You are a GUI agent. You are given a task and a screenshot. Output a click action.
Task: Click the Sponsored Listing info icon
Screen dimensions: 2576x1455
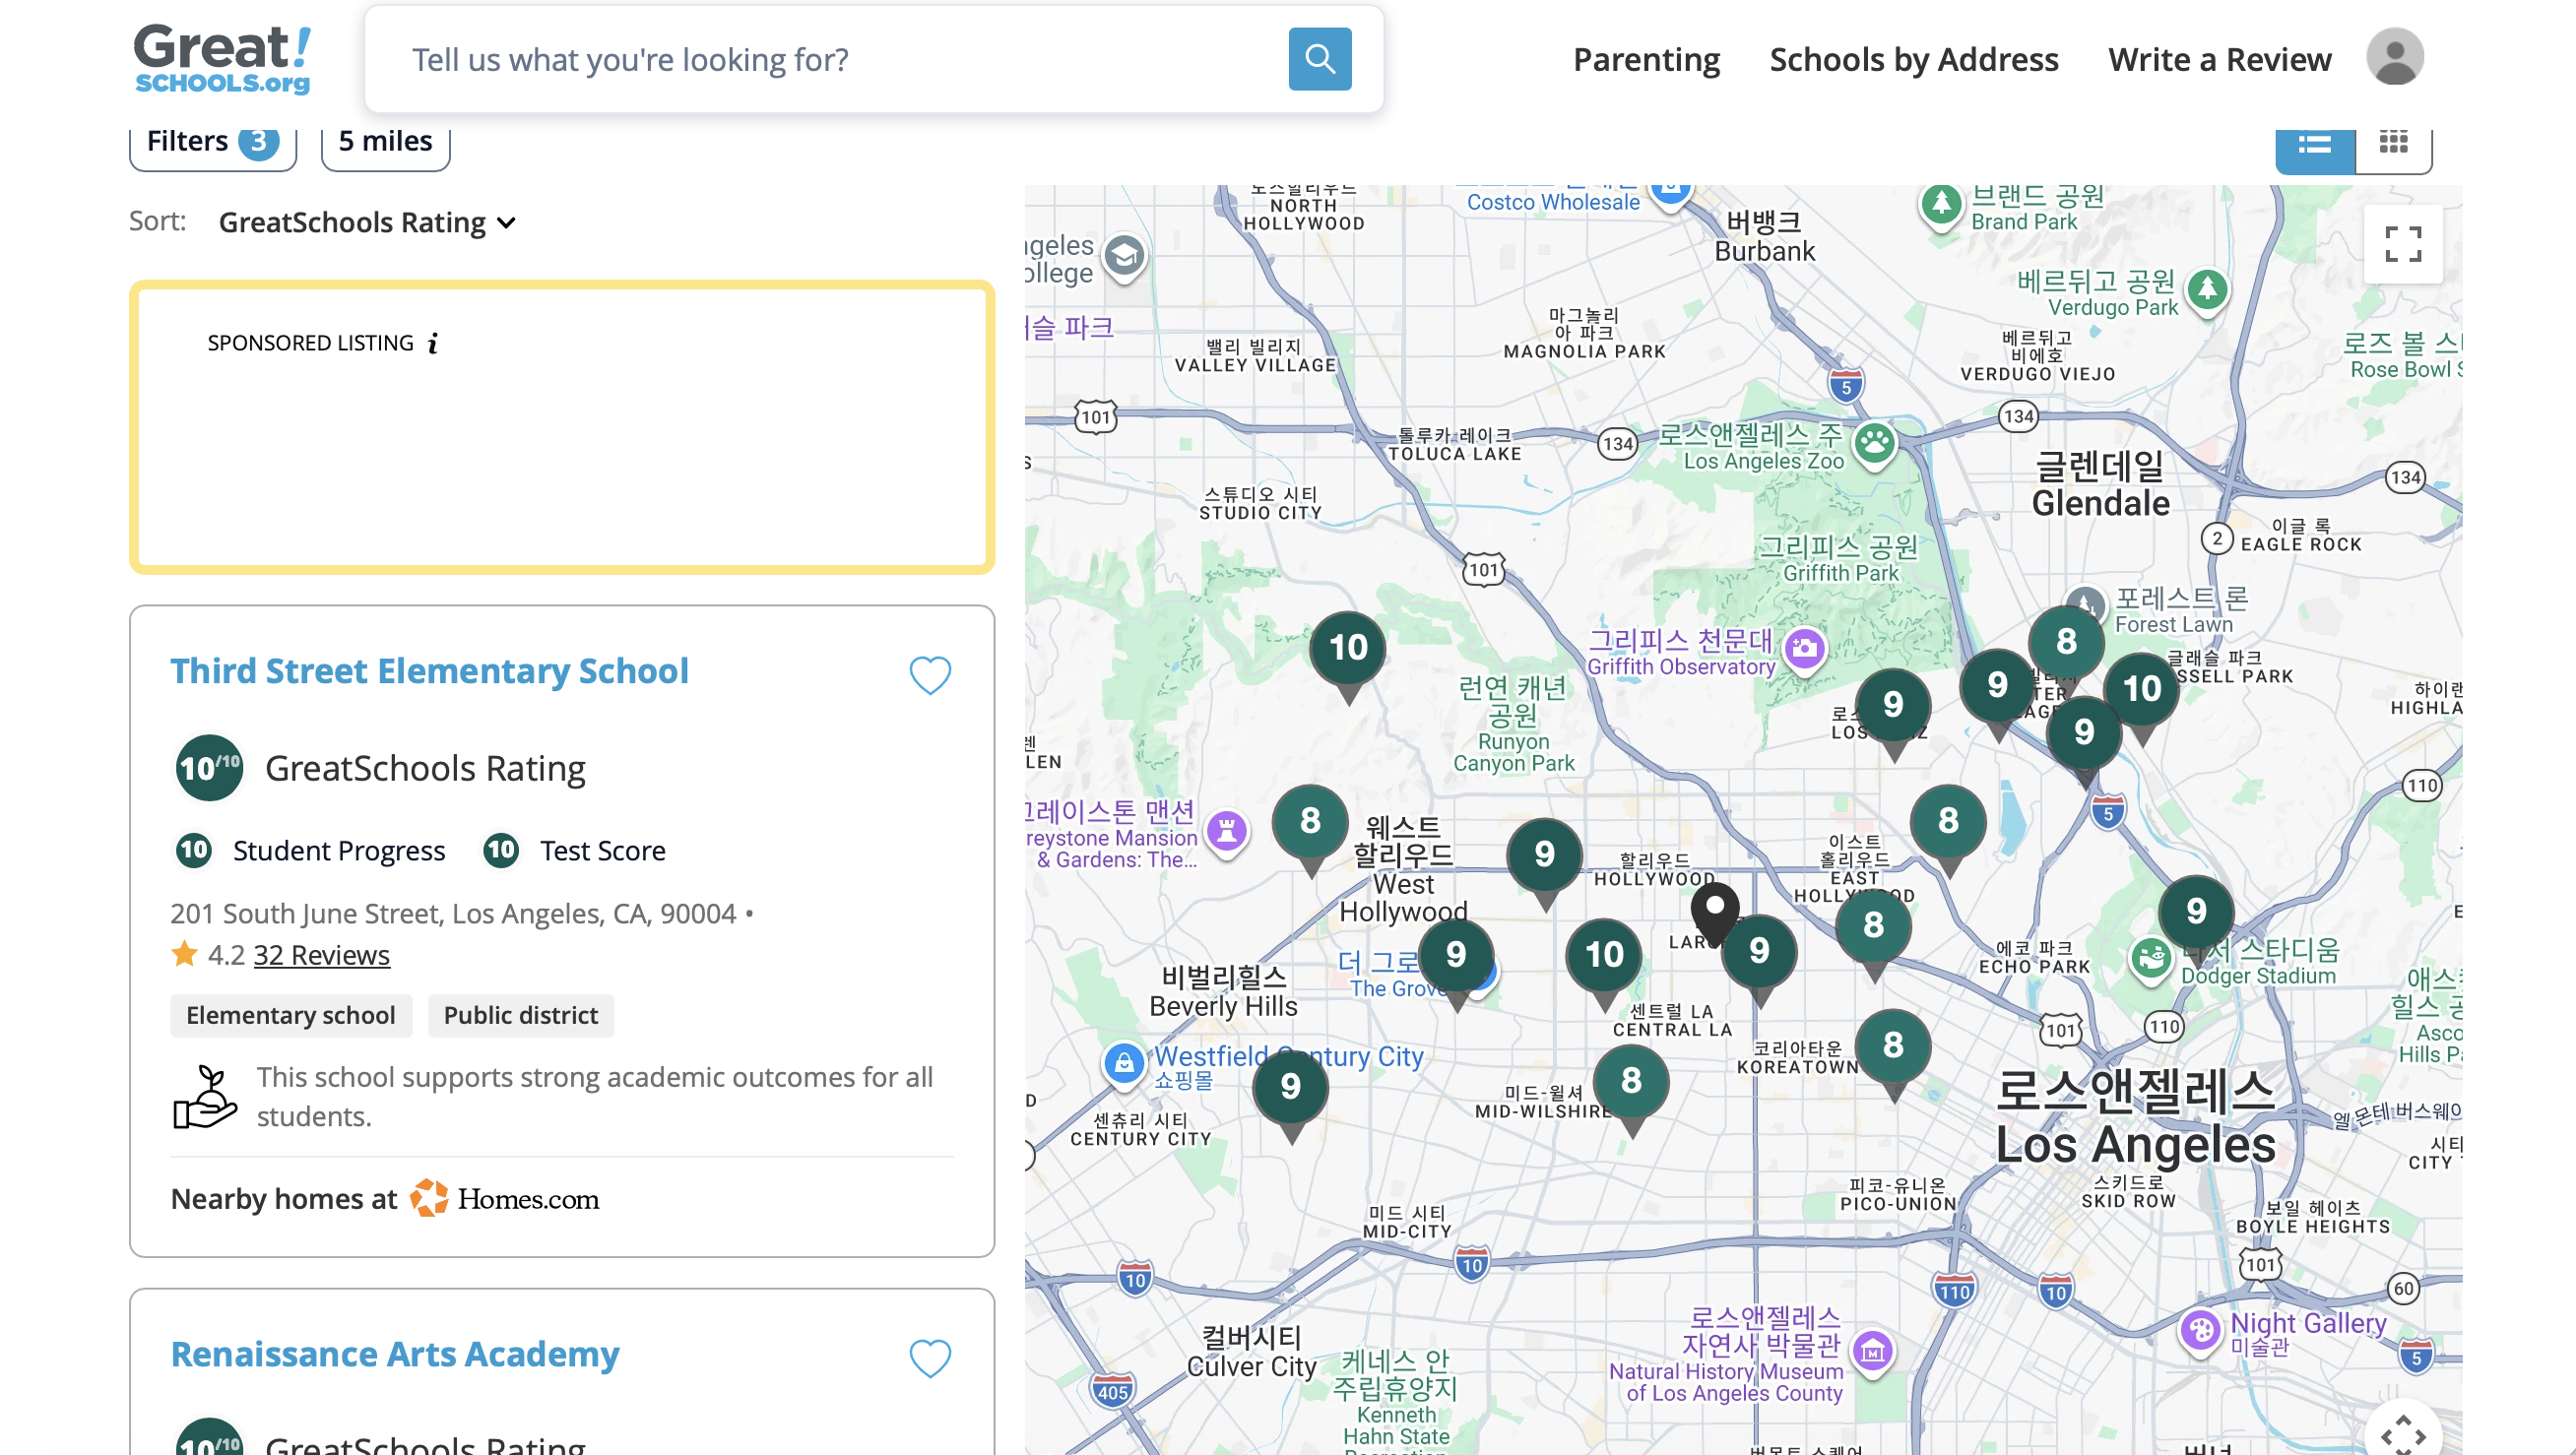coord(433,343)
